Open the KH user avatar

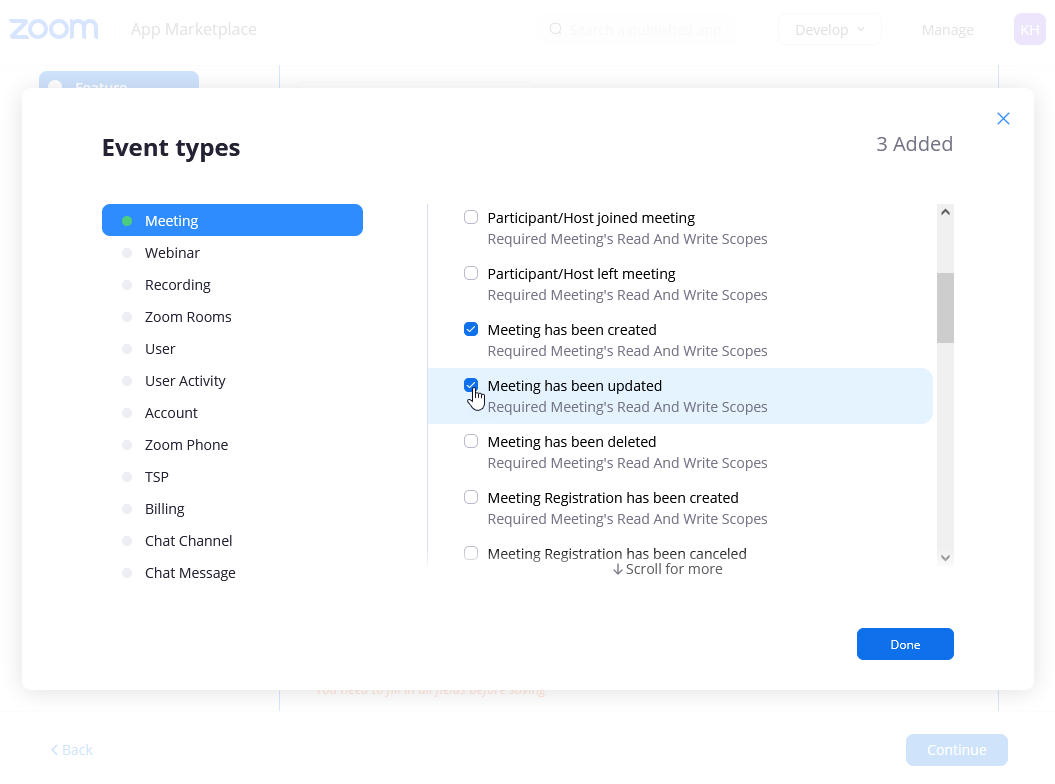click(1029, 29)
